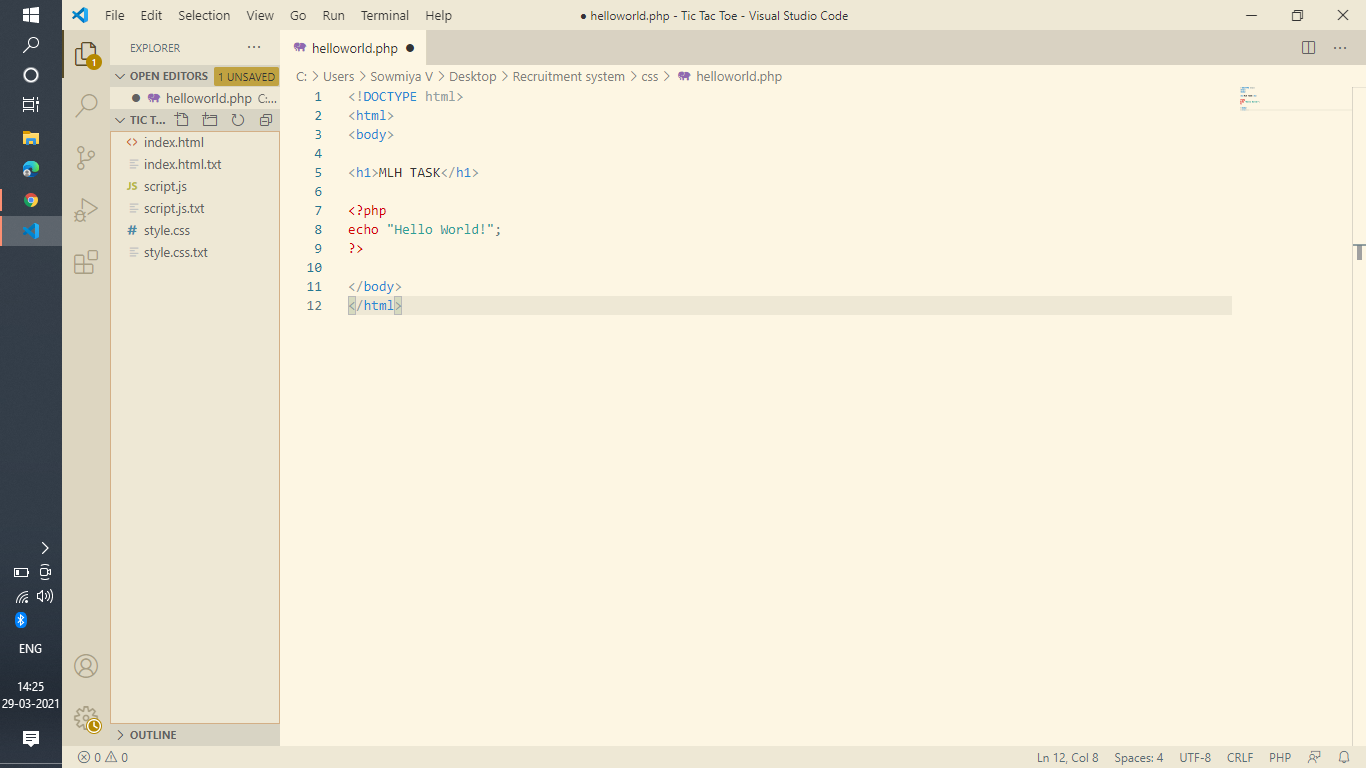Click the feedback icon in status bar
This screenshot has width=1366, height=768.
pyautogui.click(x=1314, y=757)
